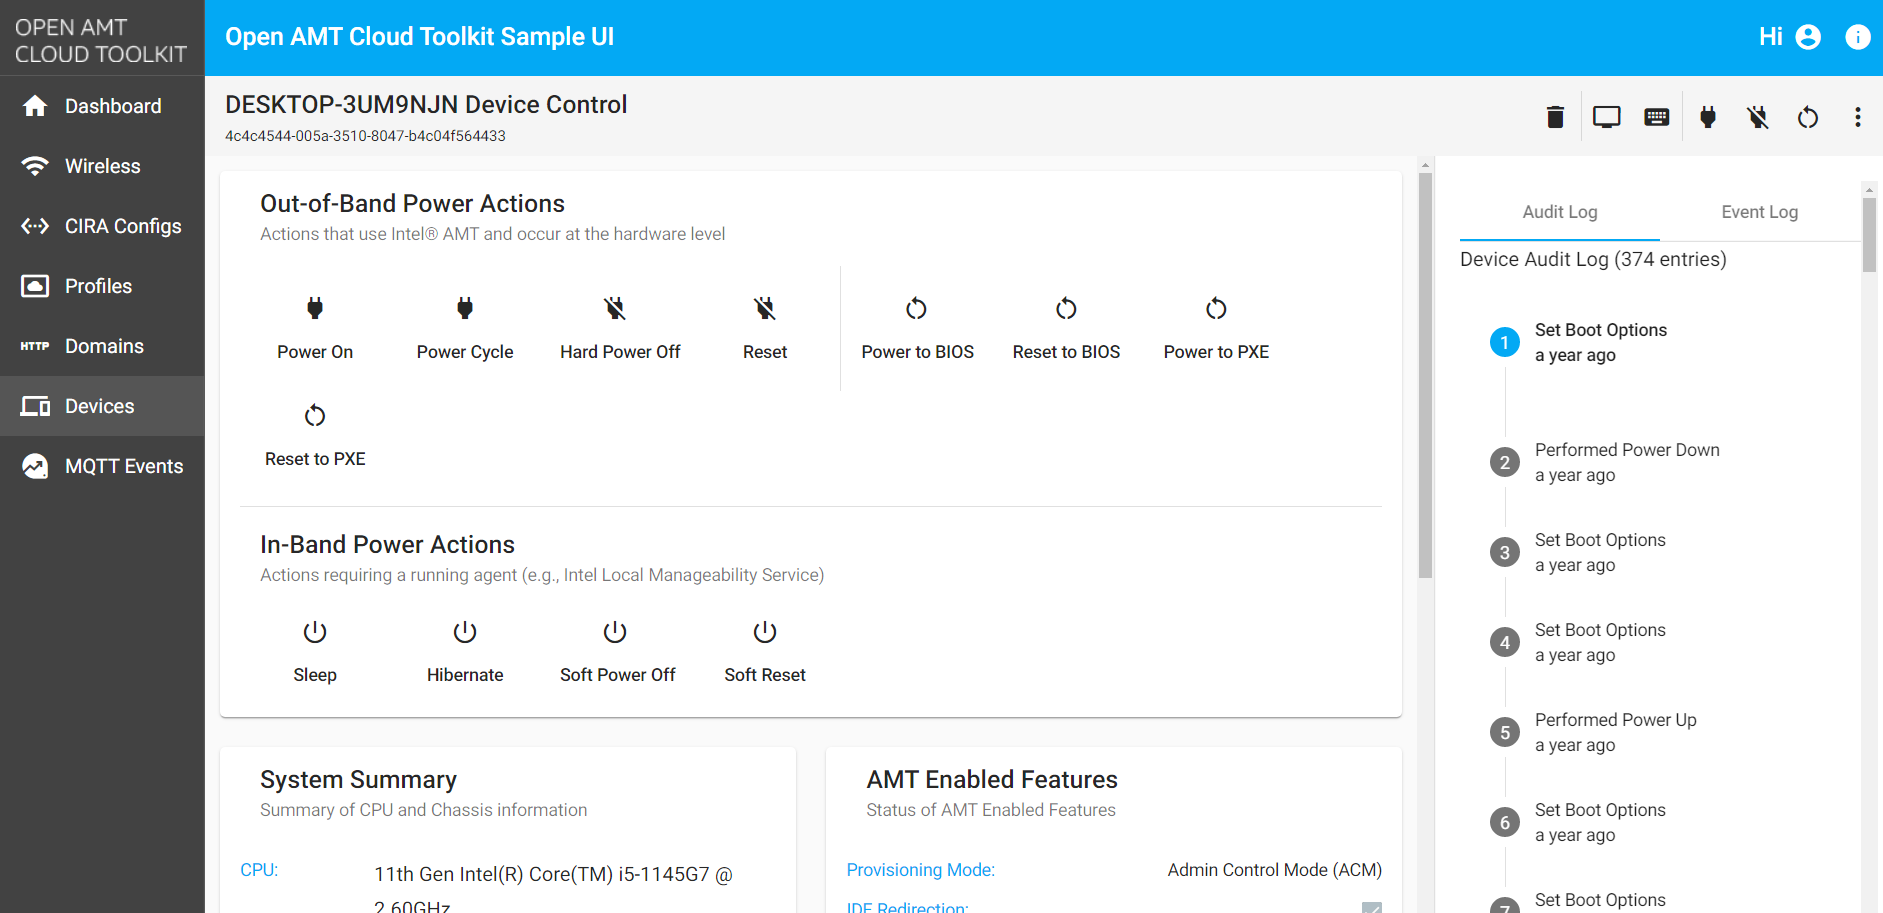Toggle IDE Redirection checkbox

pos(1372,907)
